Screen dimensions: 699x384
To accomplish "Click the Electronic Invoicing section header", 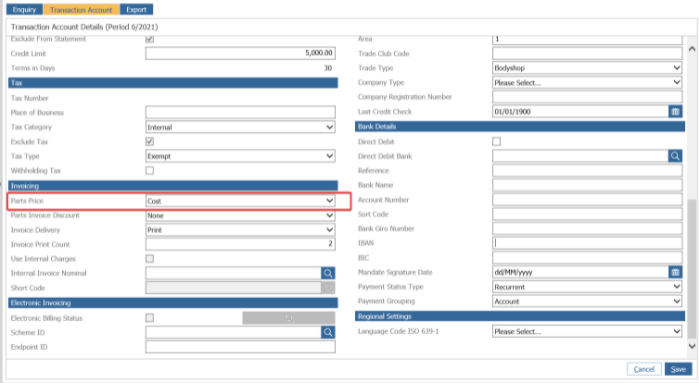I will [173, 303].
